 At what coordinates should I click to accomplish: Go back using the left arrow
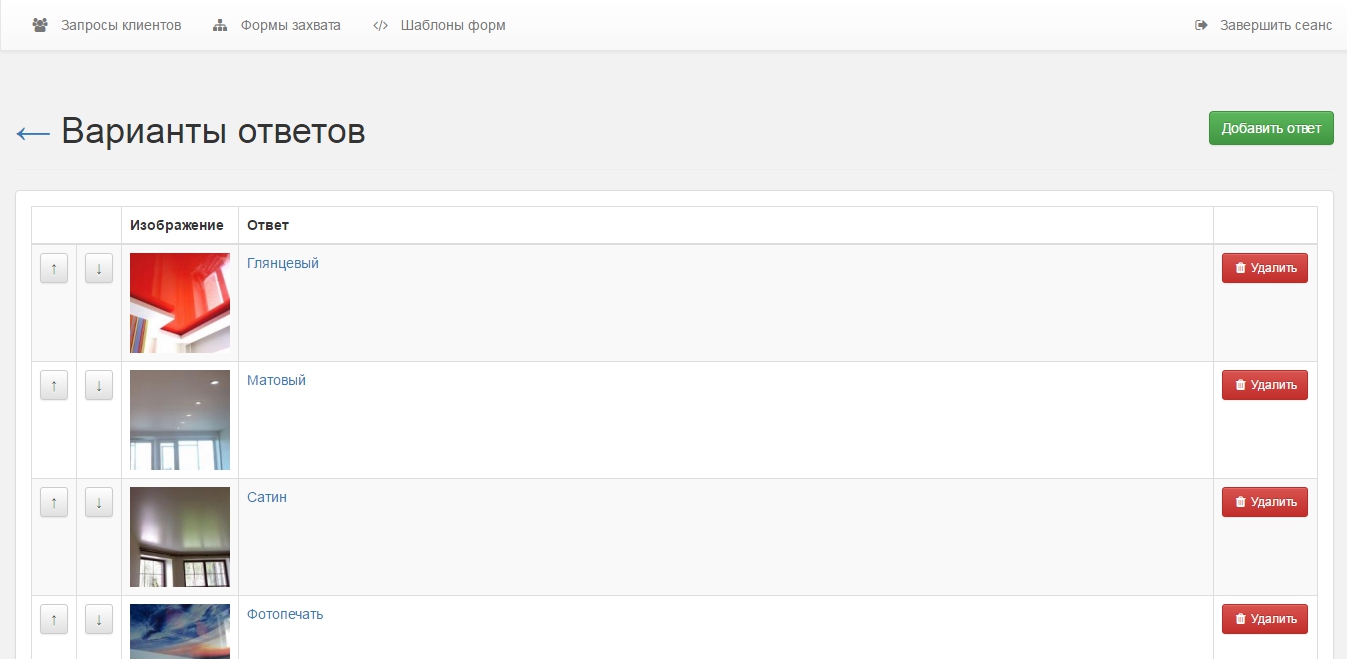coord(33,133)
